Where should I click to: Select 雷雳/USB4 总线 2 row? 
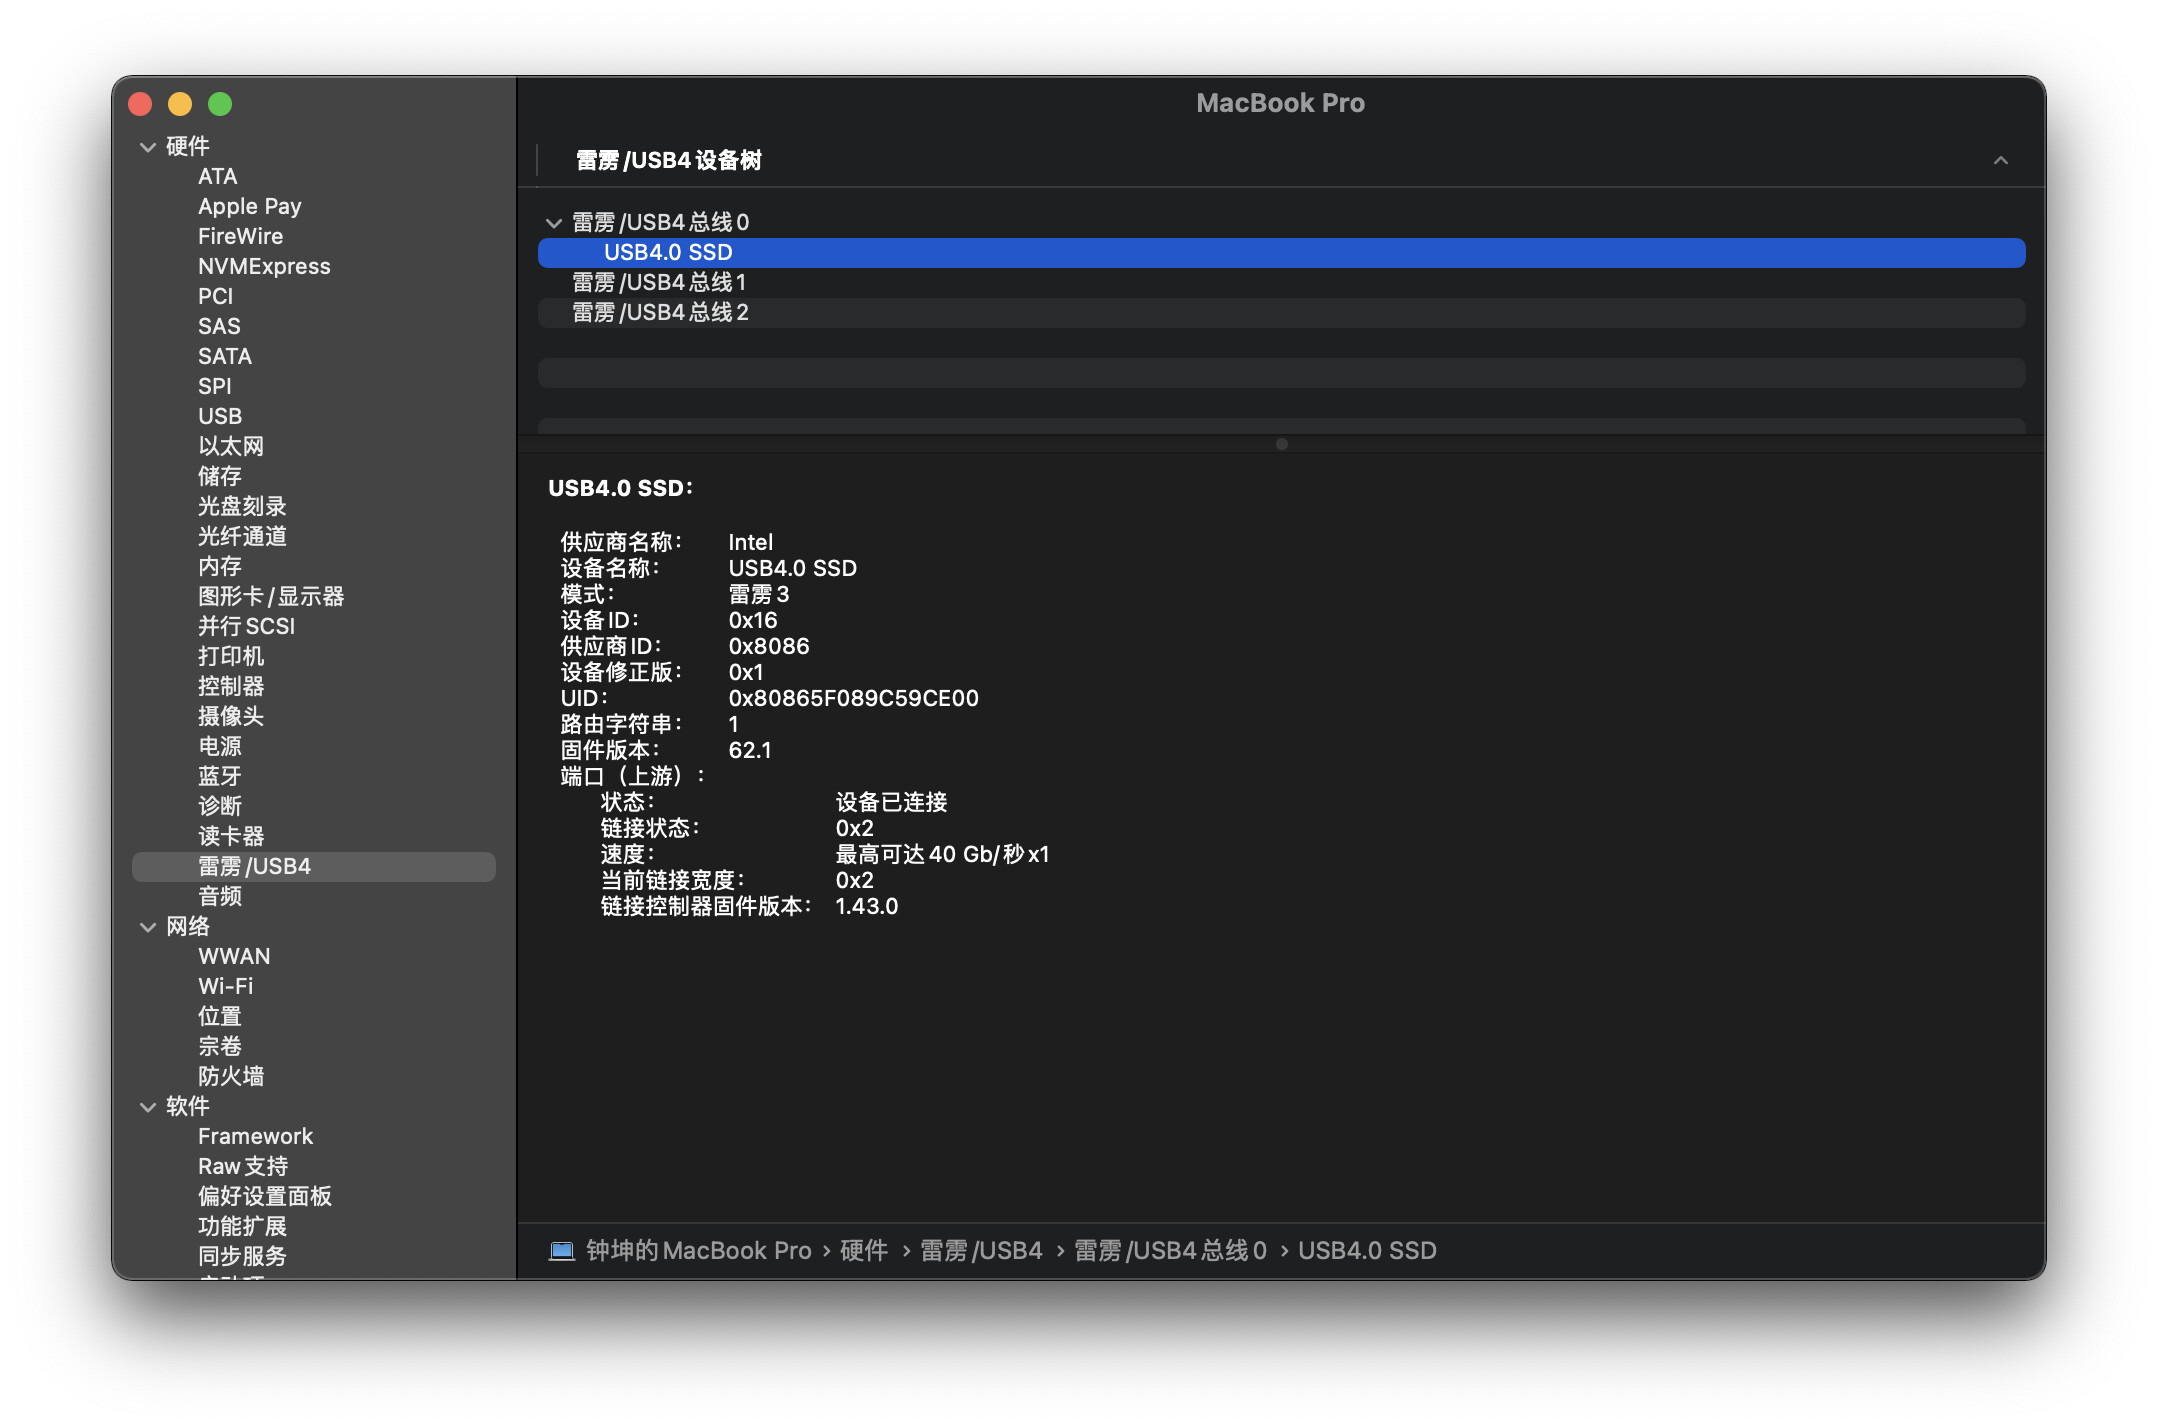pyautogui.click(x=1281, y=313)
